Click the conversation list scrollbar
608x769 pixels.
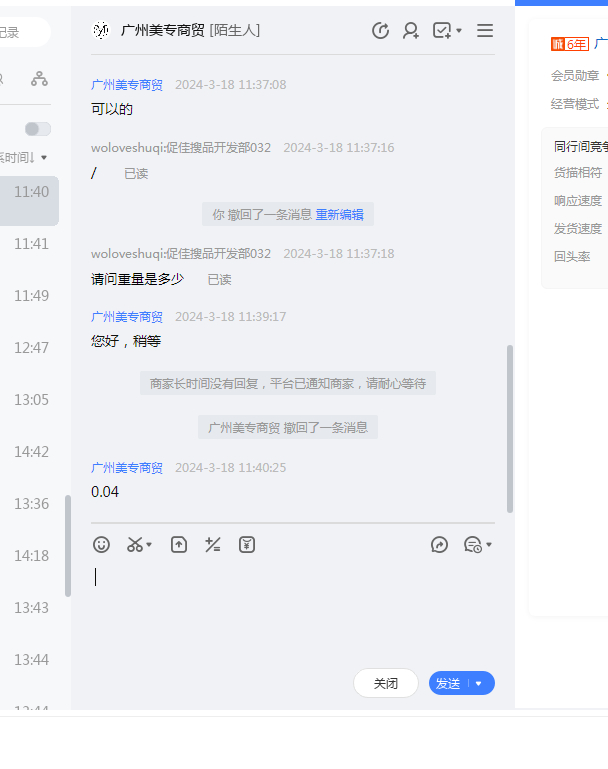coord(68,546)
